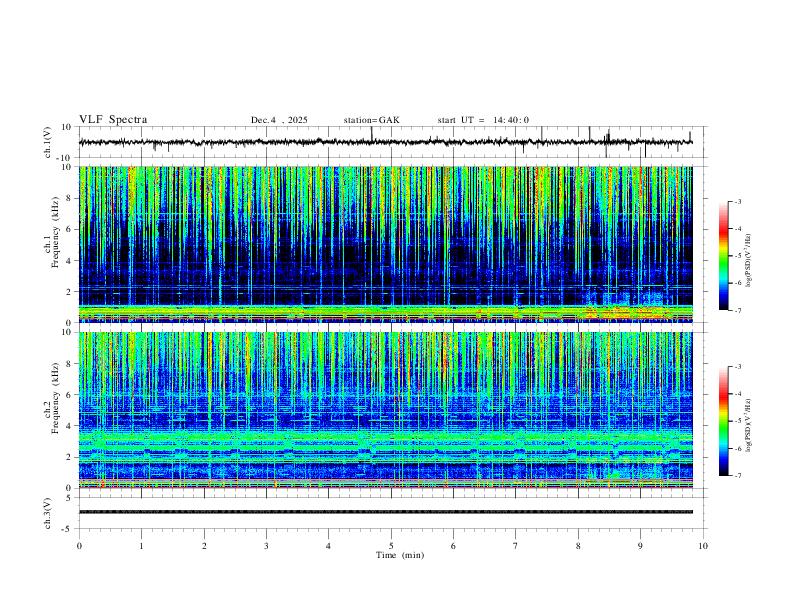
Task: Click time axis tick label "5"
Action: point(391,546)
